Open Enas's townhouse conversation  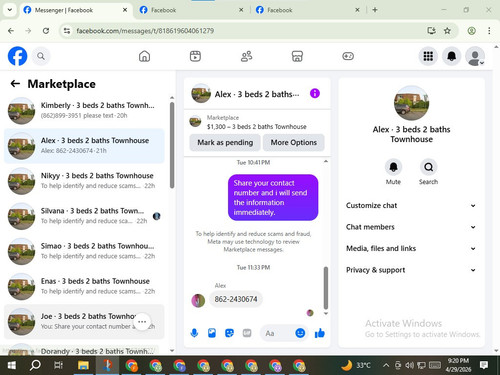tap(84, 286)
